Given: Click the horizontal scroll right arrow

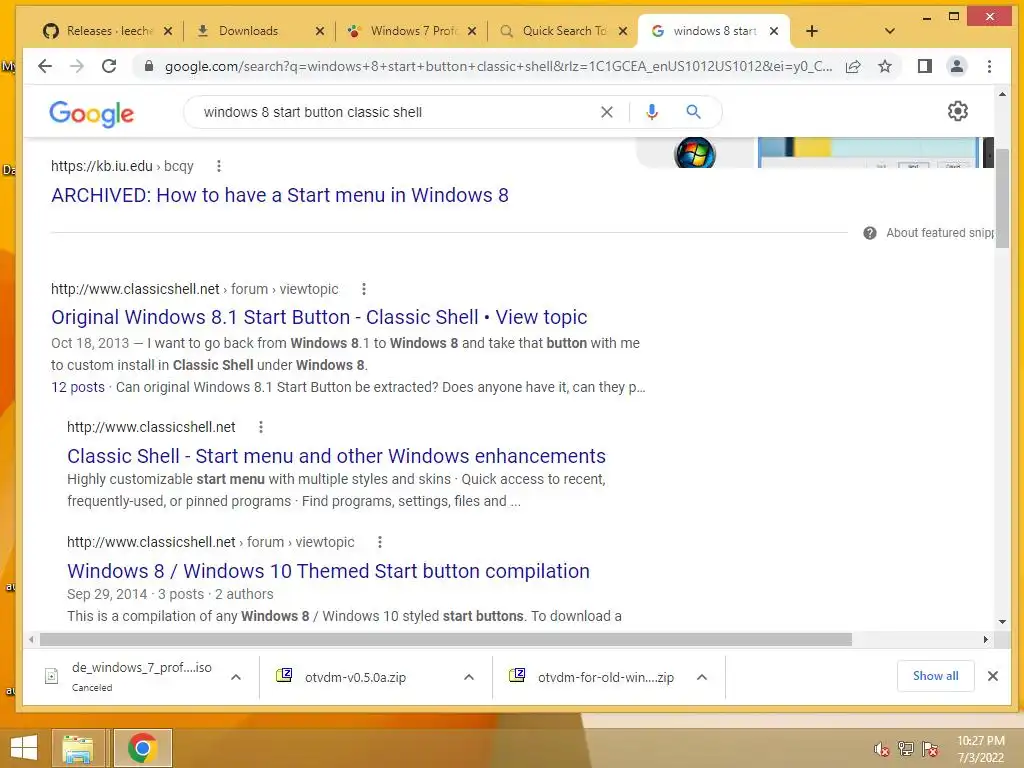Looking at the screenshot, I should click(x=986, y=639).
